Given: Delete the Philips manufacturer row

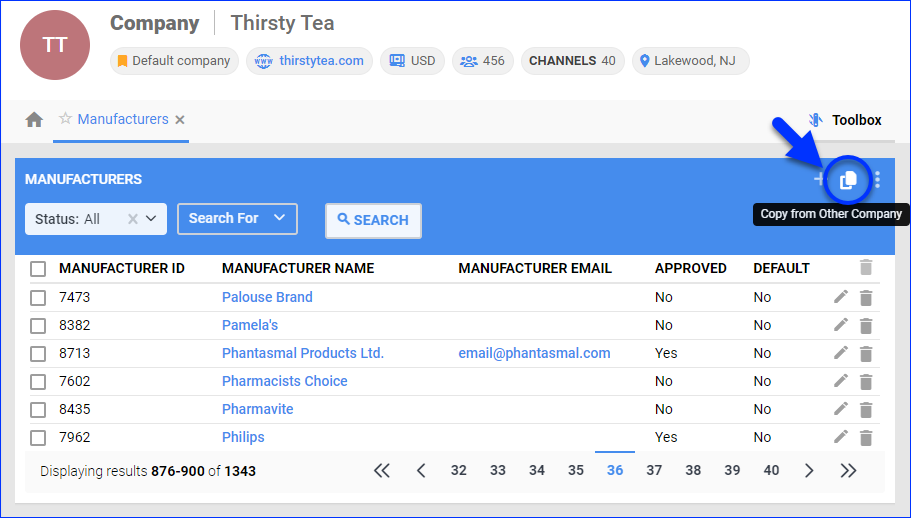Looking at the screenshot, I should click(x=866, y=437).
